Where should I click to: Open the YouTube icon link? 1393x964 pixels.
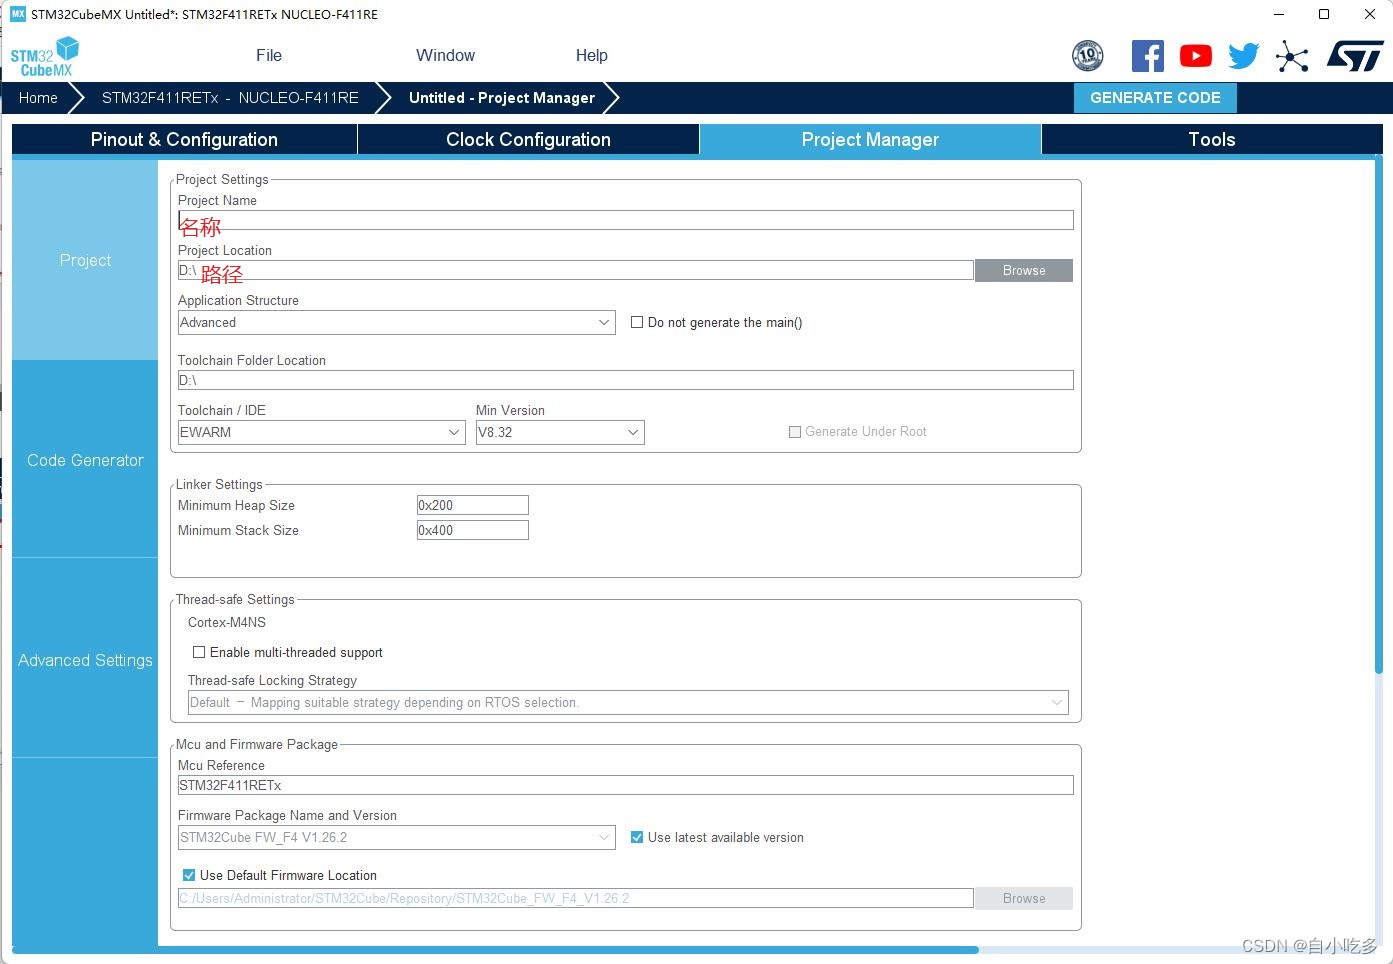point(1195,56)
